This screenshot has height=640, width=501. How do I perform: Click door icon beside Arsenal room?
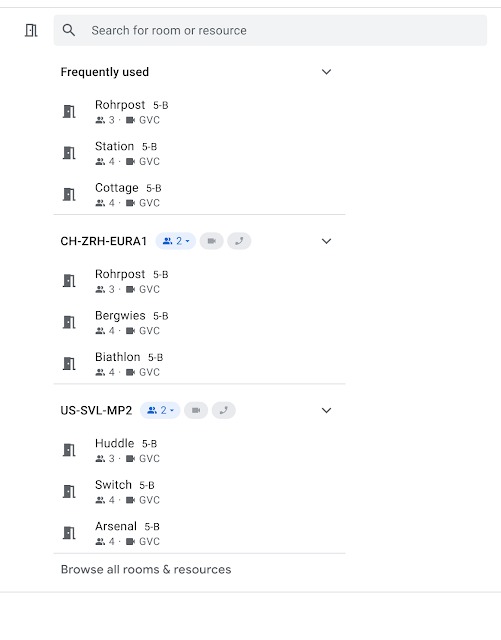[69, 533]
